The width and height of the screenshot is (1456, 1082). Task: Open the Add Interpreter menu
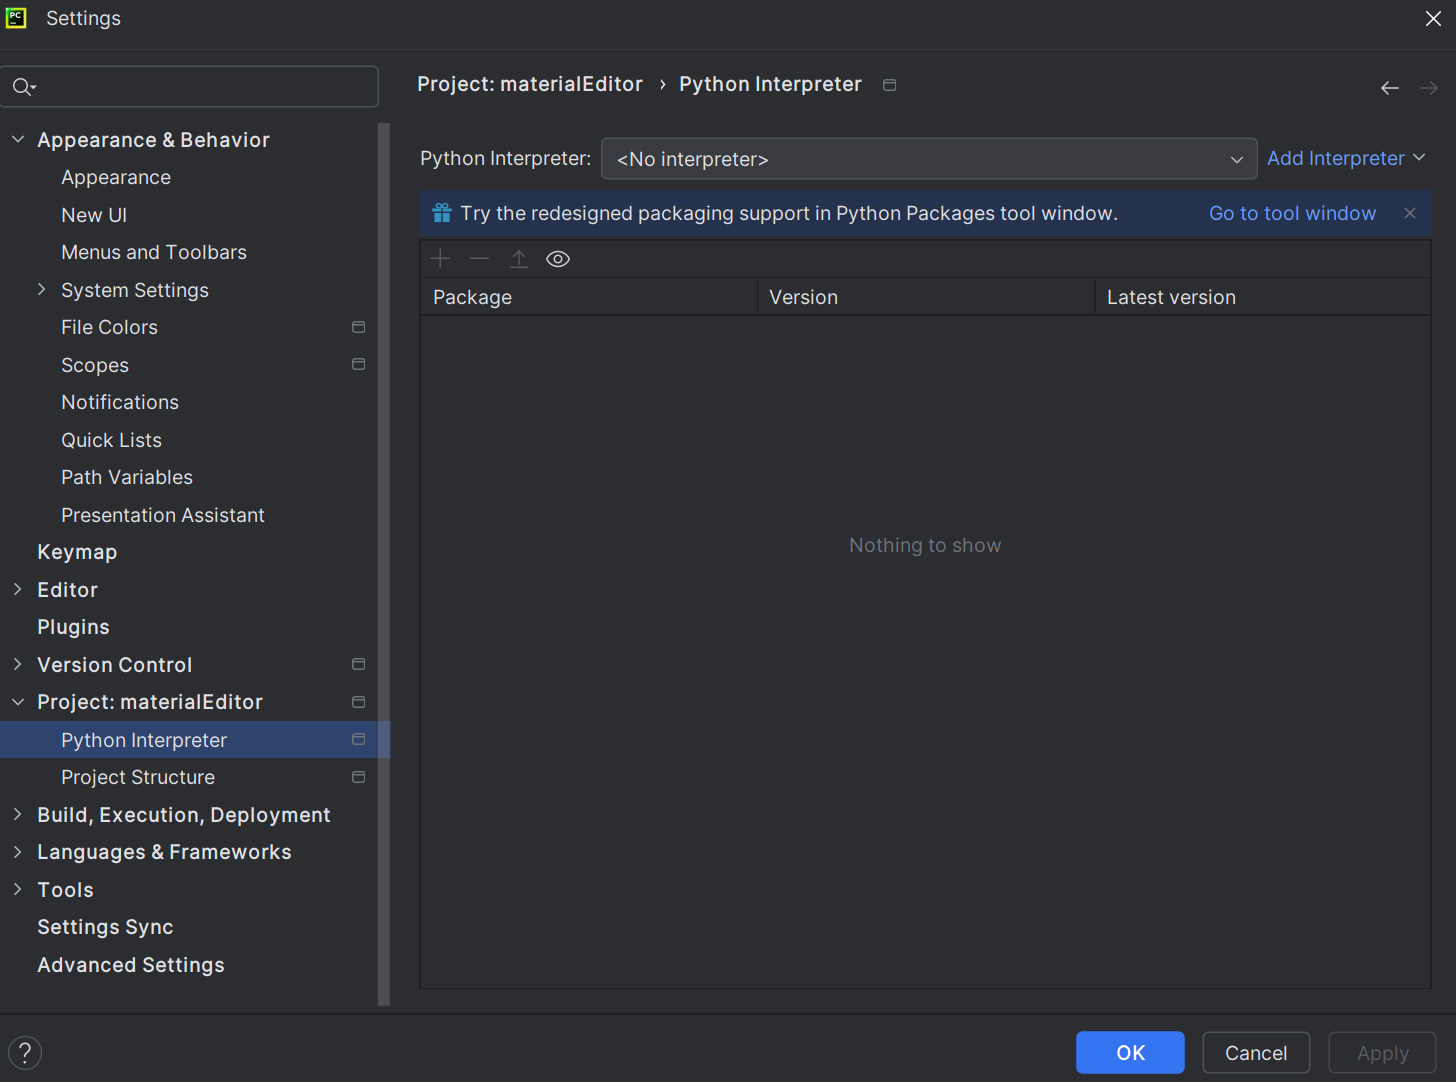pos(1346,159)
